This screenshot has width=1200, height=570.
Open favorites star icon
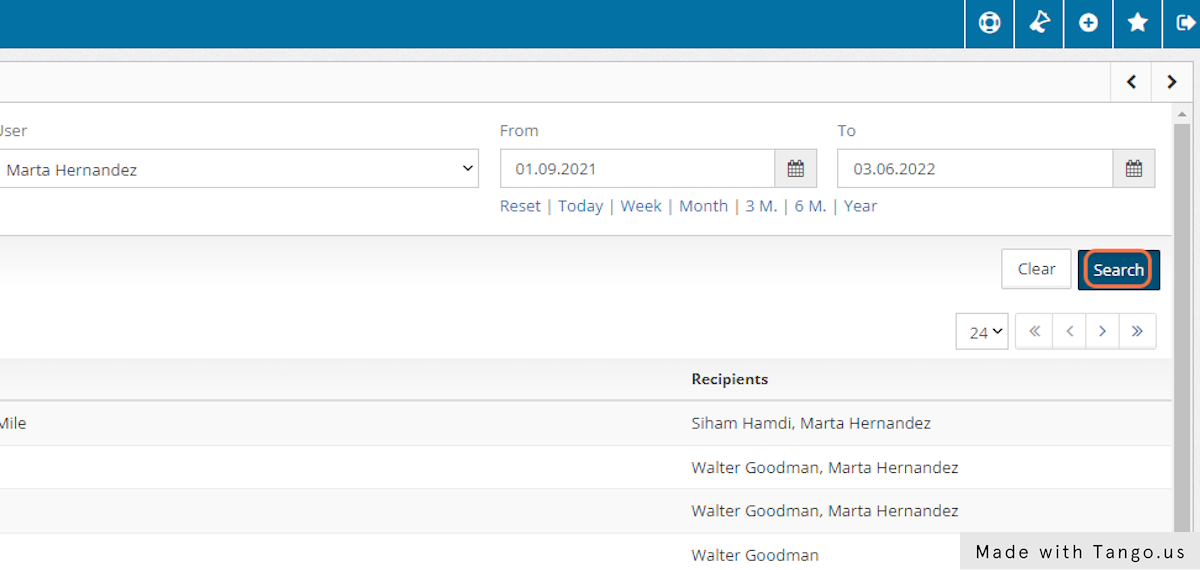point(1137,23)
